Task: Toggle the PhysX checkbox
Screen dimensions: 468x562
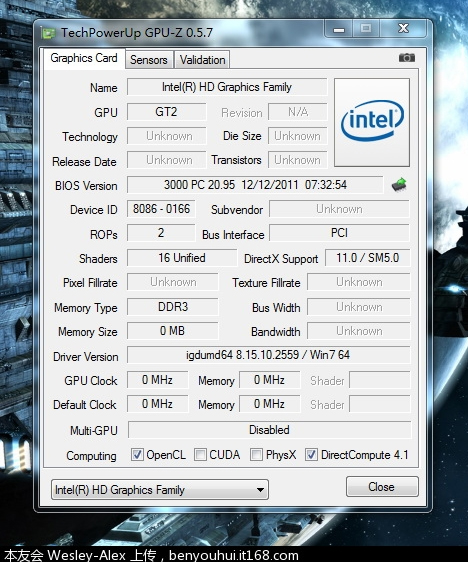Action: [x=256, y=454]
